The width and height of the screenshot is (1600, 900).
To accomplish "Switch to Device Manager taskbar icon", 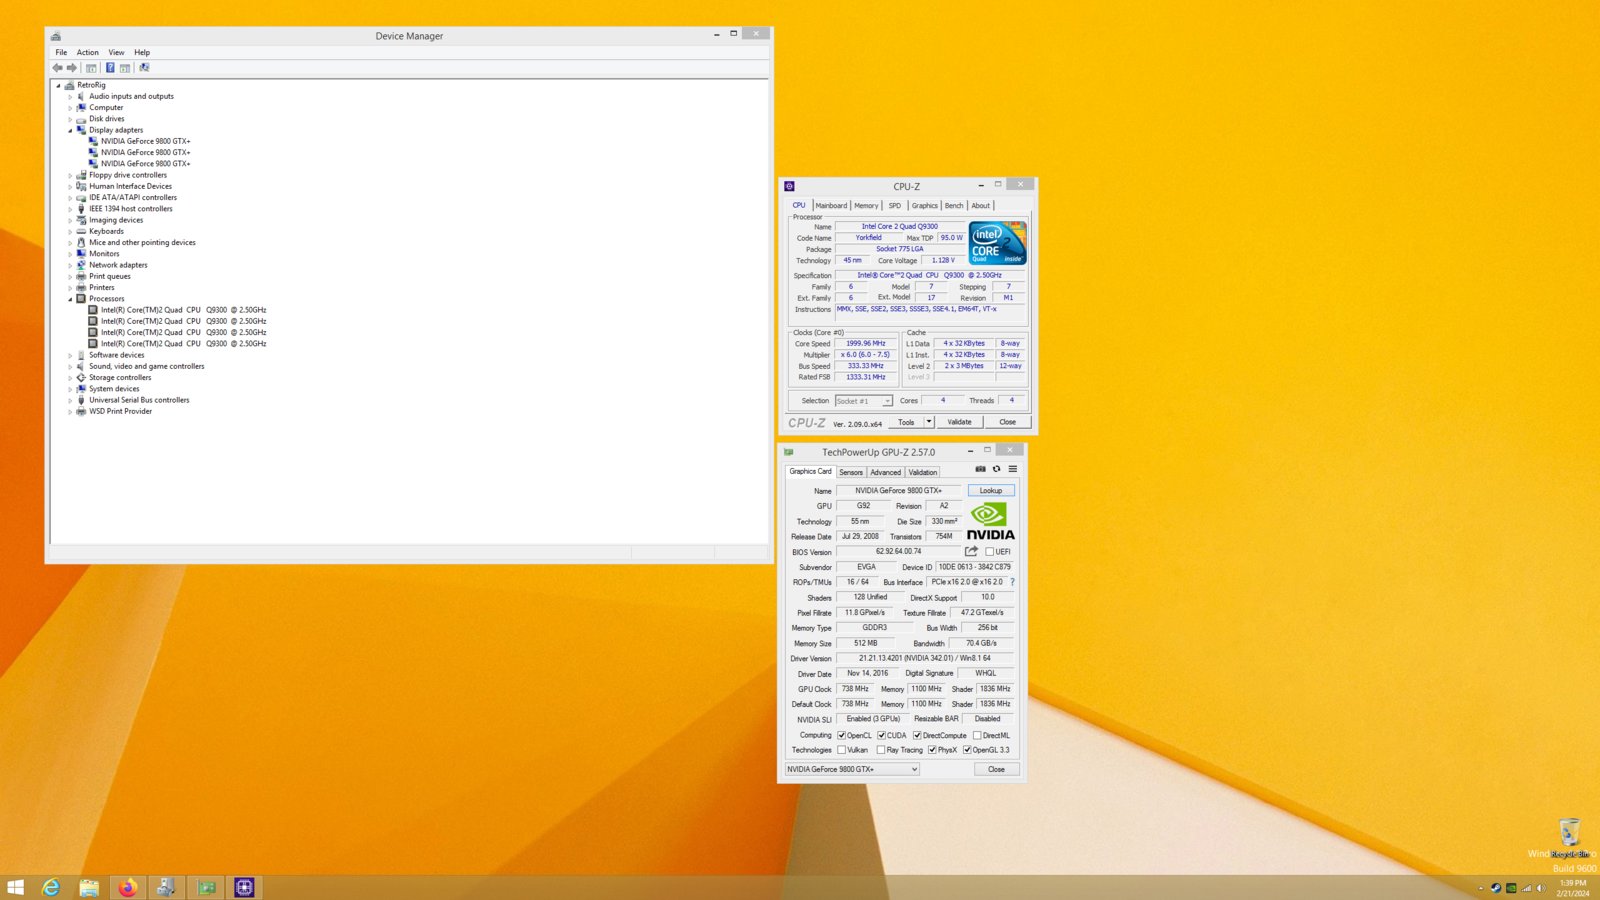I will point(166,887).
